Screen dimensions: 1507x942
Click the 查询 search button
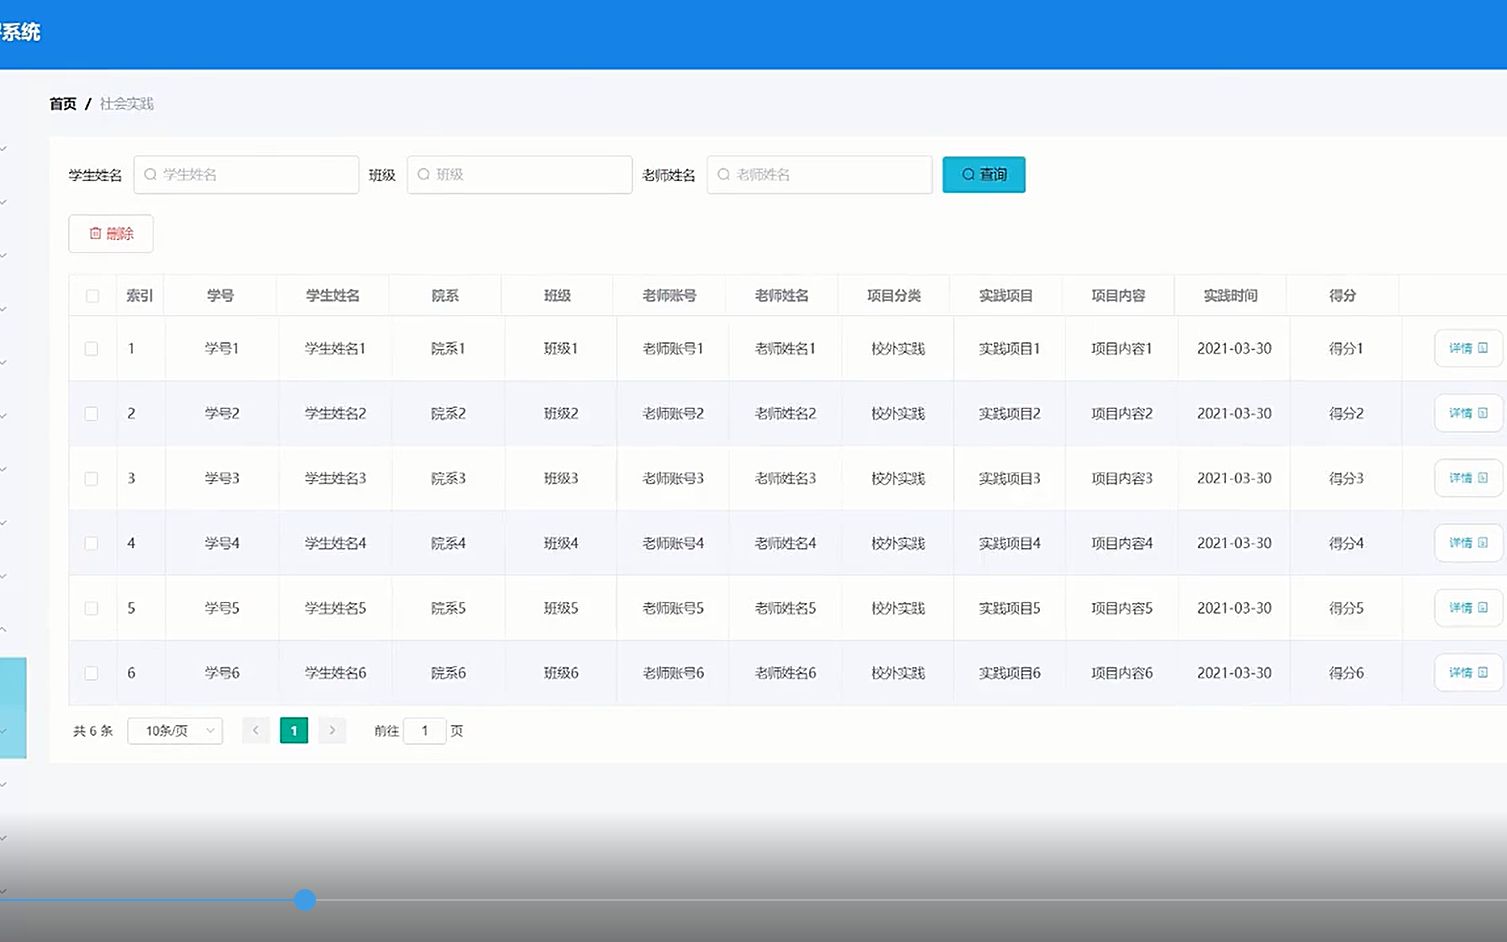click(x=983, y=175)
